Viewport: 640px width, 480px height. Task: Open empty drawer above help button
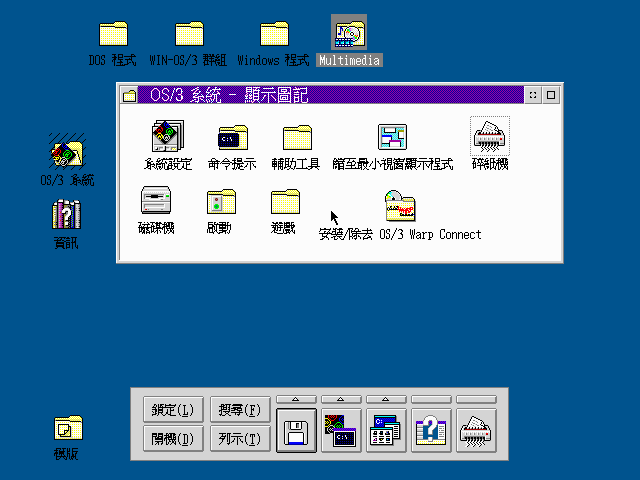[431, 399]
